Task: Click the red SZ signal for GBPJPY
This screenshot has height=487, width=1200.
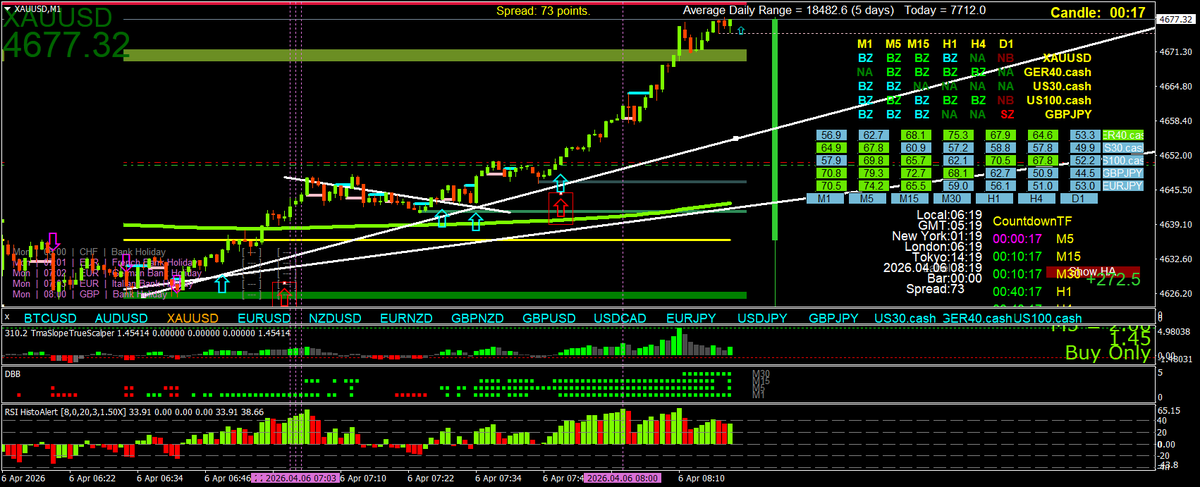Action: 1007,115
